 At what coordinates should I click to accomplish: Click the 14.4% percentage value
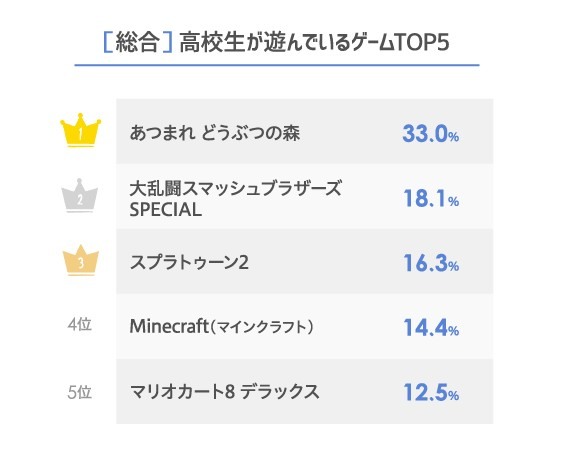(431, 328)
